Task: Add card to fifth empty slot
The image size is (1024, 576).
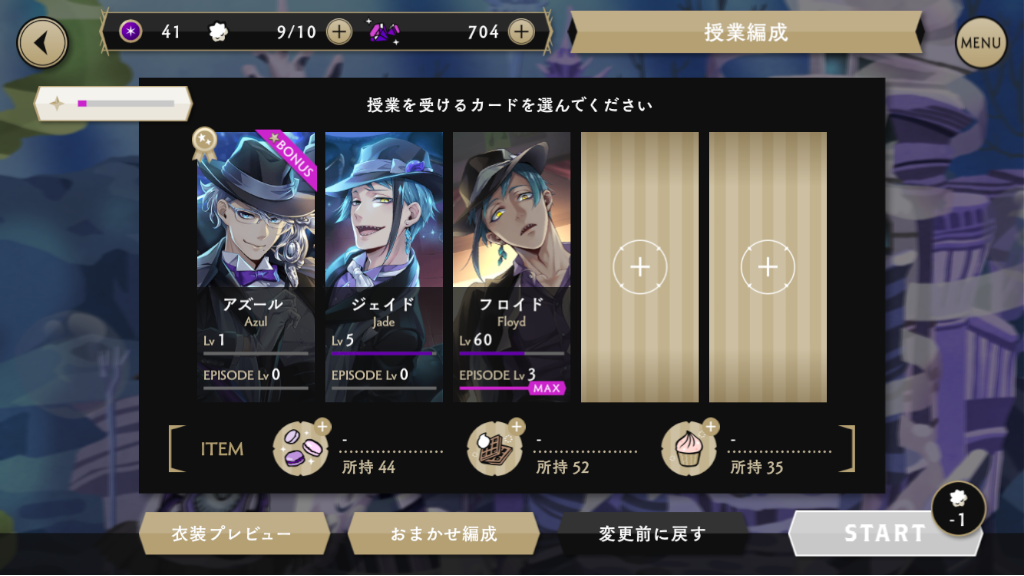Action: 767,267
